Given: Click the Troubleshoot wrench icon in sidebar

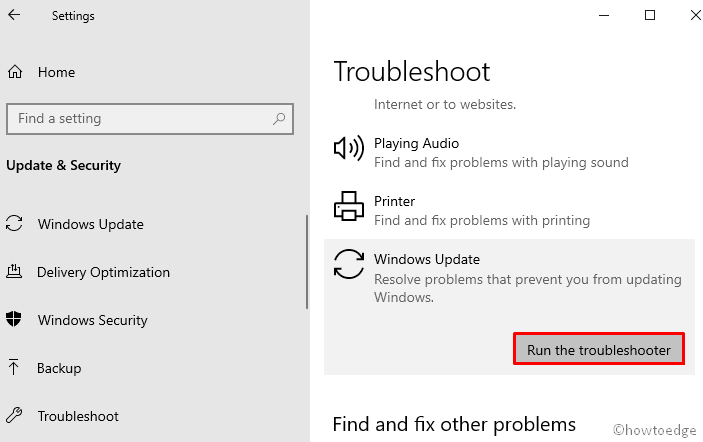Looking at the screenshot, I should click(14, 416).
